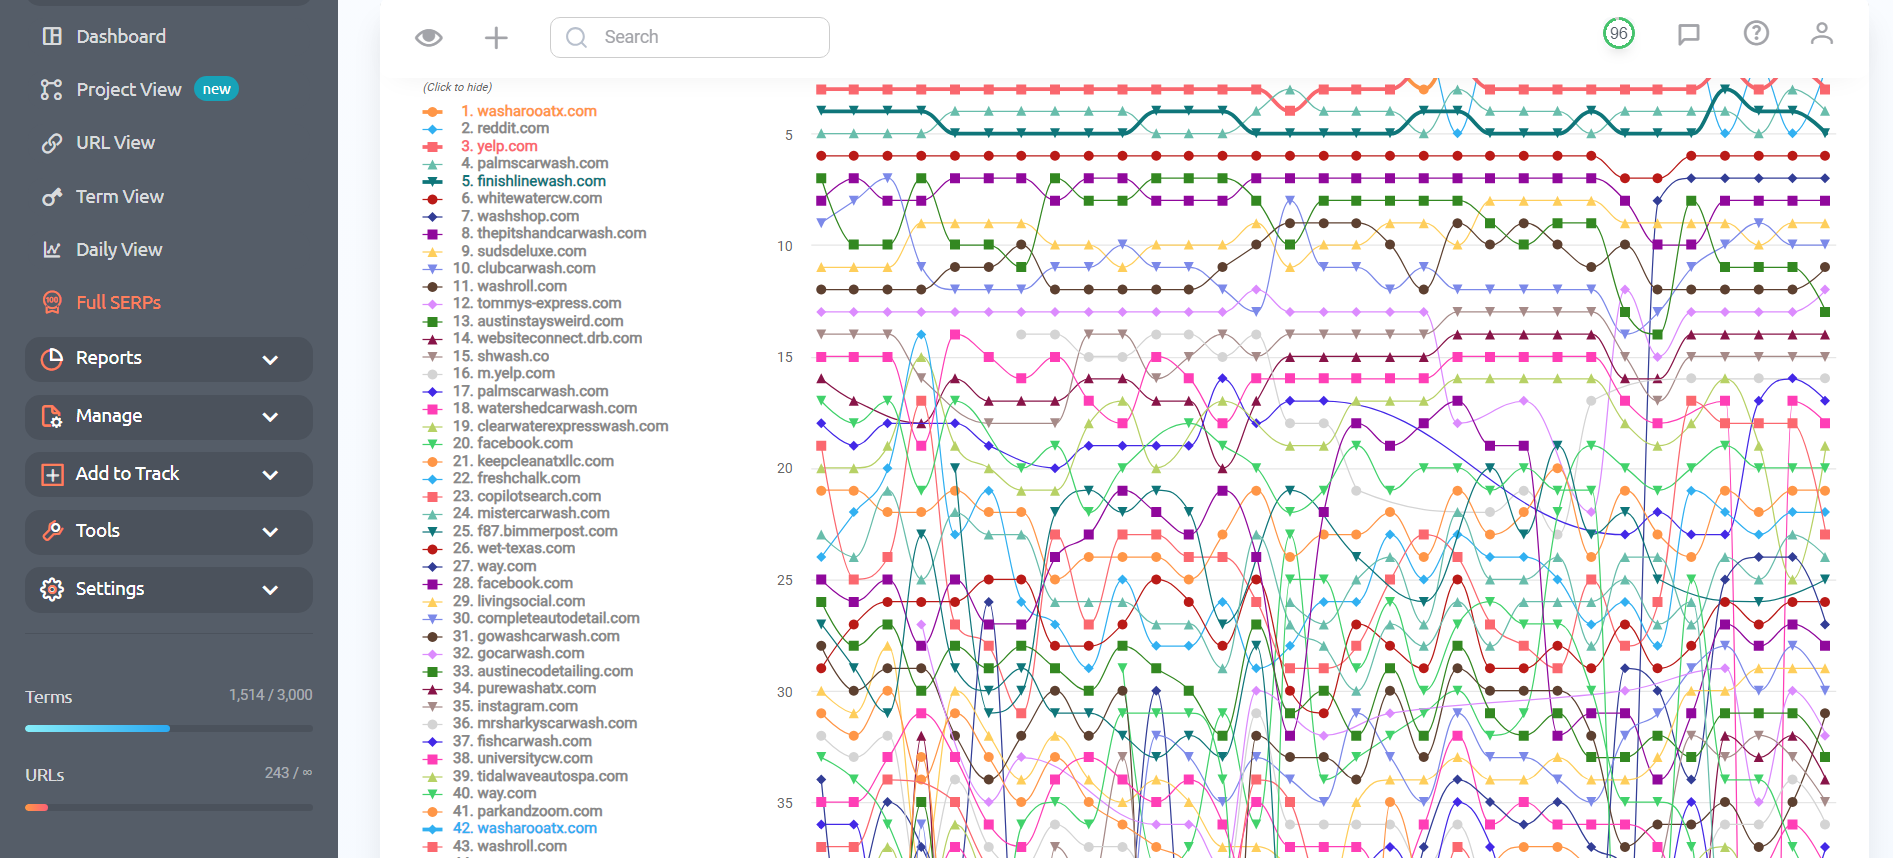
Task: Open the user account icon
Action: click(x=1822, y=33)
